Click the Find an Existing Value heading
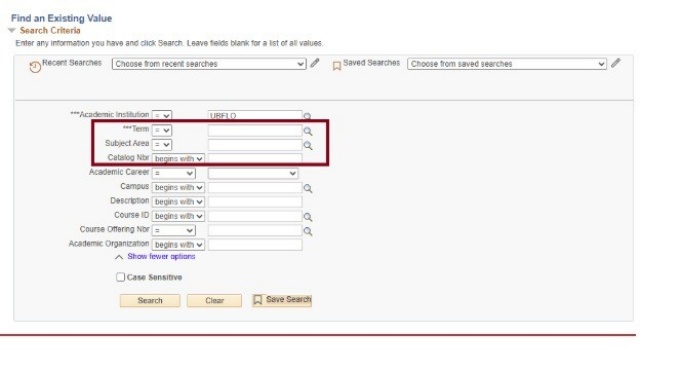Screen dimensions: 680x370 point(62,18)
